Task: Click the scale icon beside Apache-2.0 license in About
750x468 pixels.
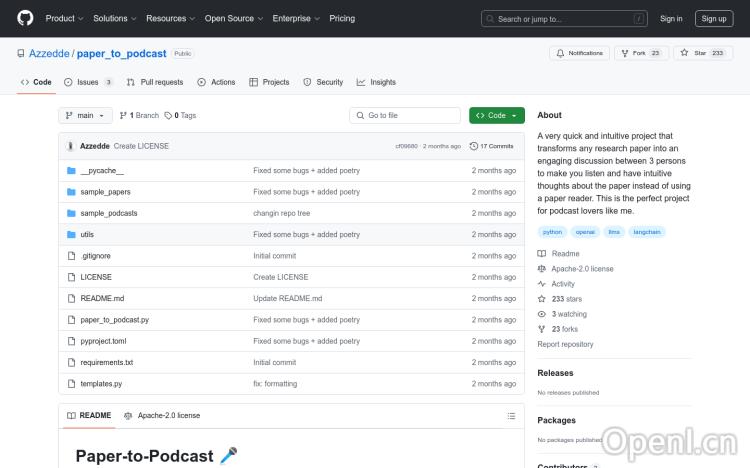Action: pyautogui.click(x=541, y=268)
